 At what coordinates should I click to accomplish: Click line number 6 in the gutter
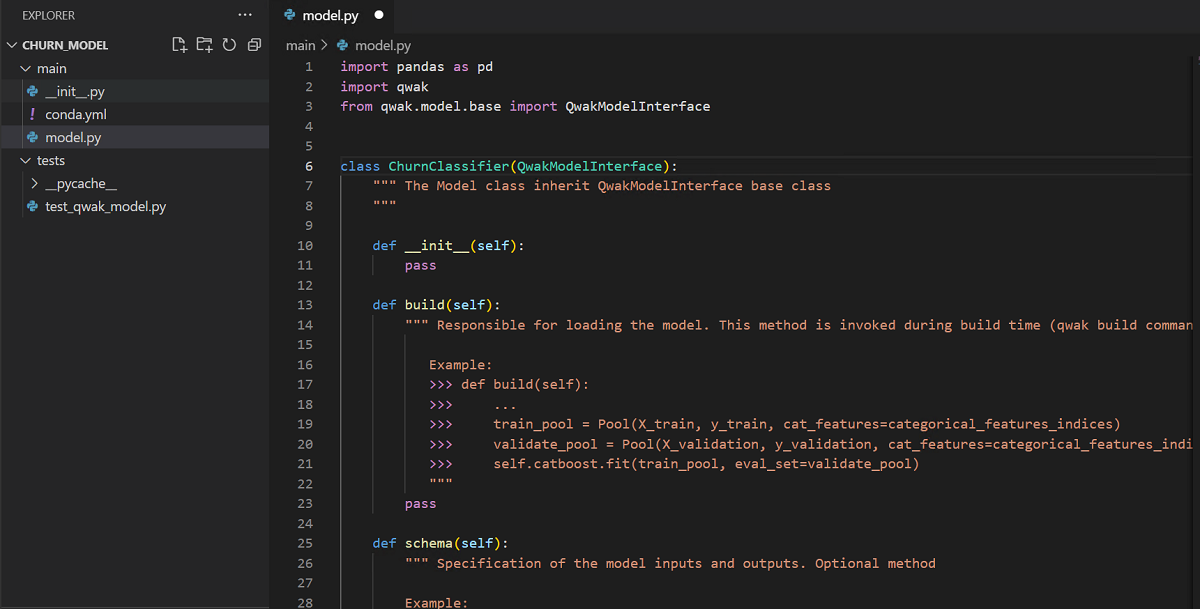coord(309,166)
